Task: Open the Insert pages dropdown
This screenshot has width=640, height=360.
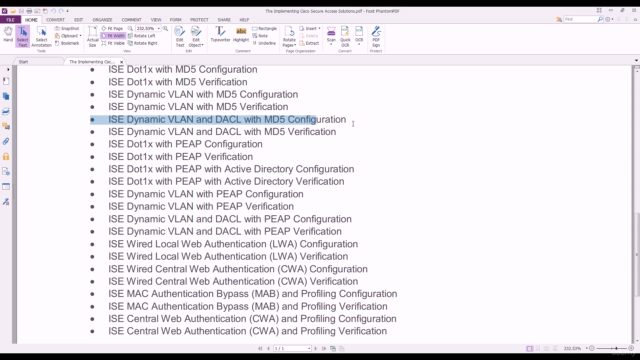Action: click(x=310, y=29)
